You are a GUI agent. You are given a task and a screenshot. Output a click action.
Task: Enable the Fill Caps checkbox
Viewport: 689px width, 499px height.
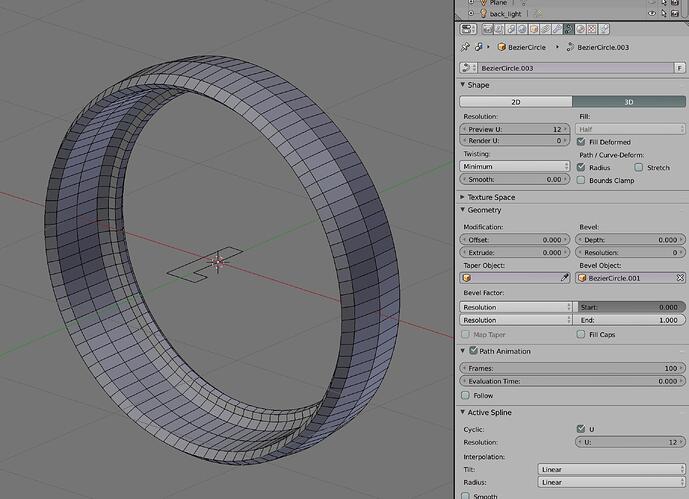point(581,334)
